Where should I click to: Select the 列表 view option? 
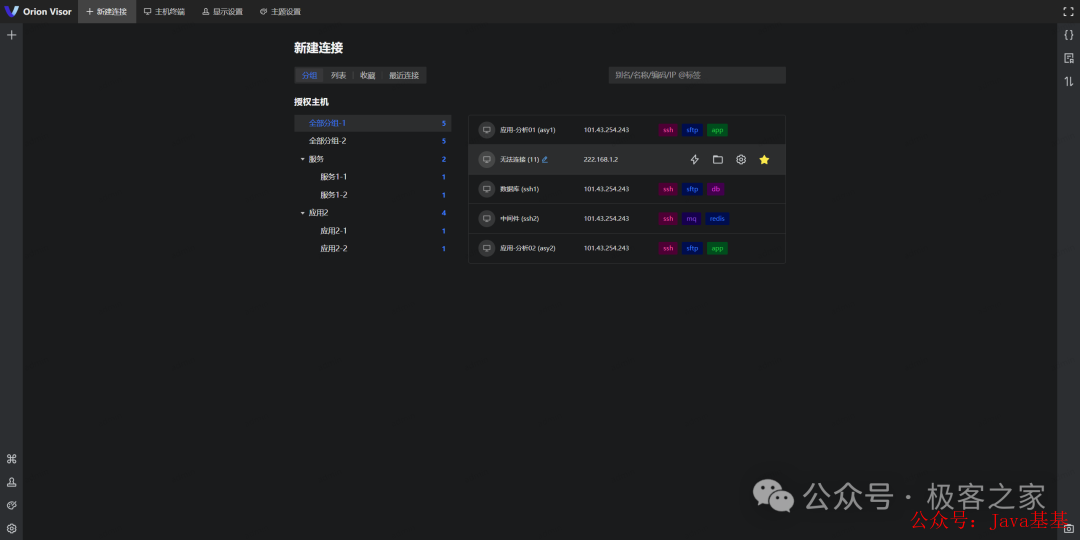pyautogui.click(x=338, y=76)
